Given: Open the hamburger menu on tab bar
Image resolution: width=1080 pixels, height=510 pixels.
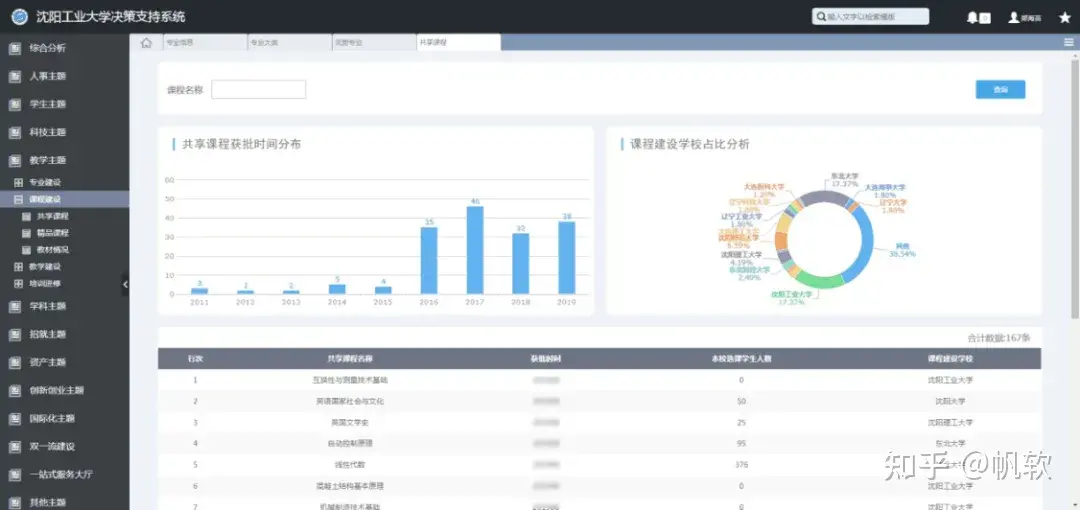Looking at the screenshot, I should point(1069,42).
